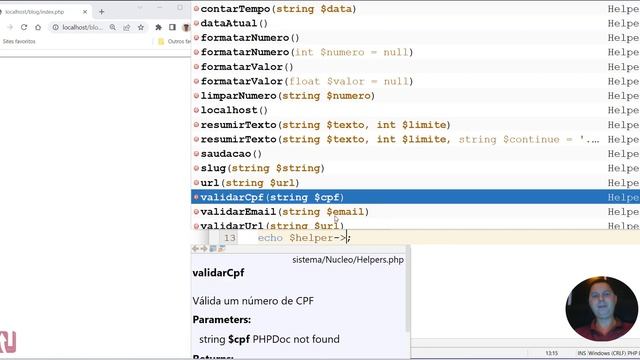Open the browser extensions puzzle icon
This screenshot has width=640, height=360.
pyautogui.click(x=158, y=27)
